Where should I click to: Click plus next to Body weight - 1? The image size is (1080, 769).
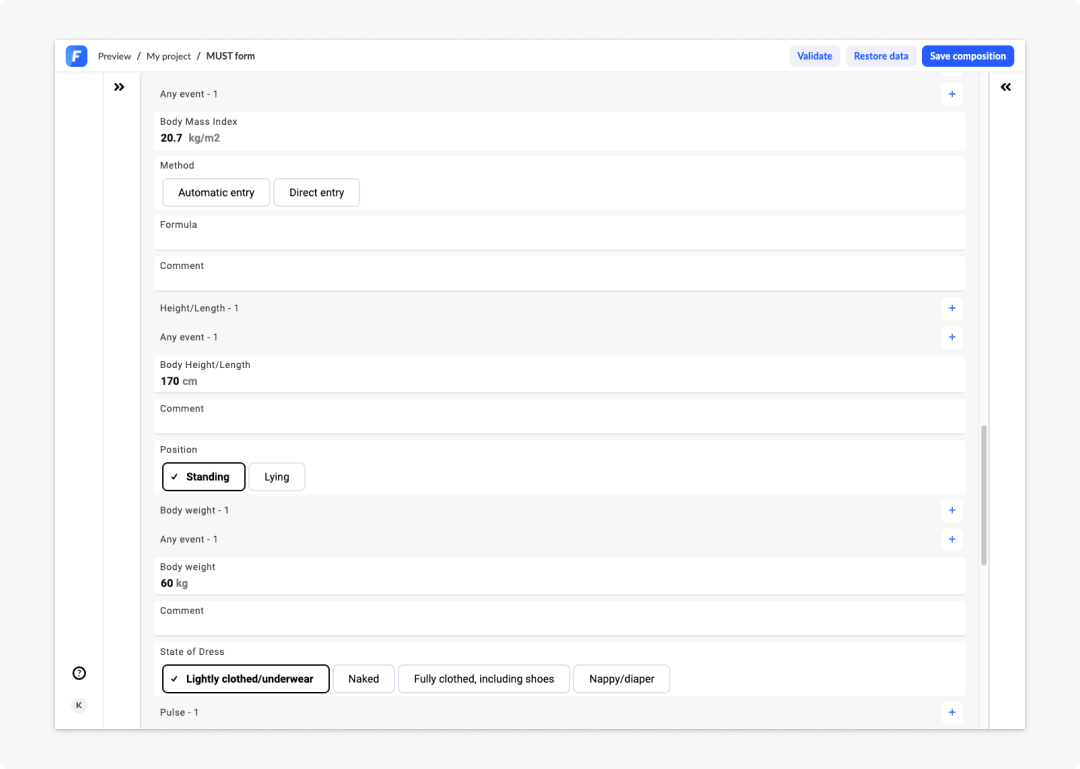(x=952, y=510)
